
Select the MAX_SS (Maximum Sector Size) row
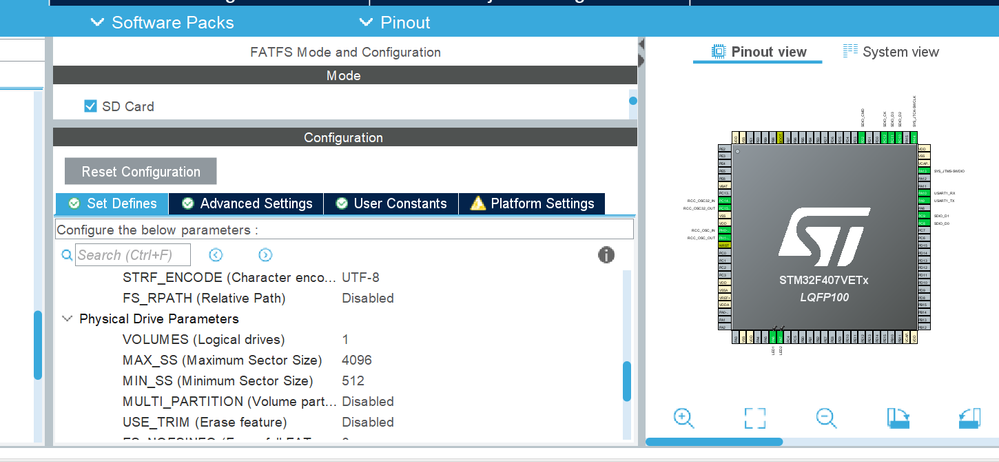[x=341, y=360]
